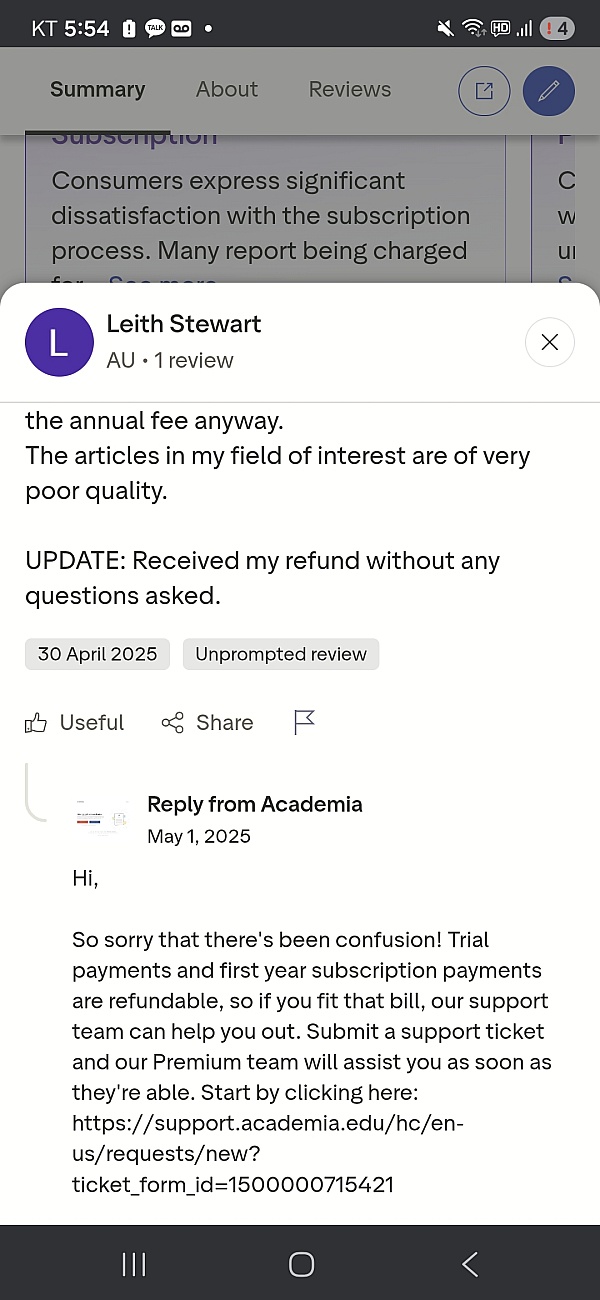Open Leith Stewart's purple avatar
Image resolution: width=600 pixels, height=1300 pixels.
click(59, 342)
